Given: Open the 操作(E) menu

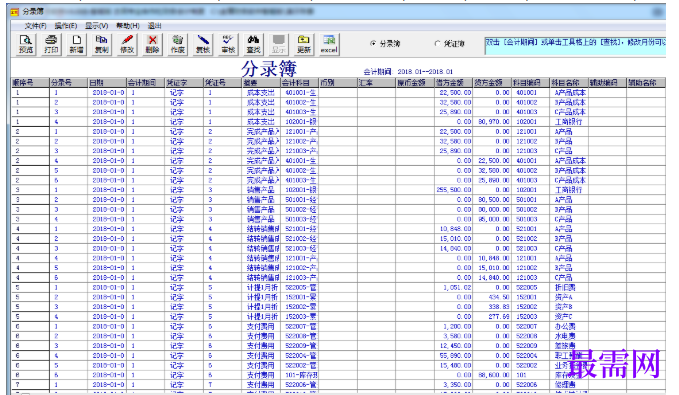Looking at the screenshot, I should (x=66, y=26).
